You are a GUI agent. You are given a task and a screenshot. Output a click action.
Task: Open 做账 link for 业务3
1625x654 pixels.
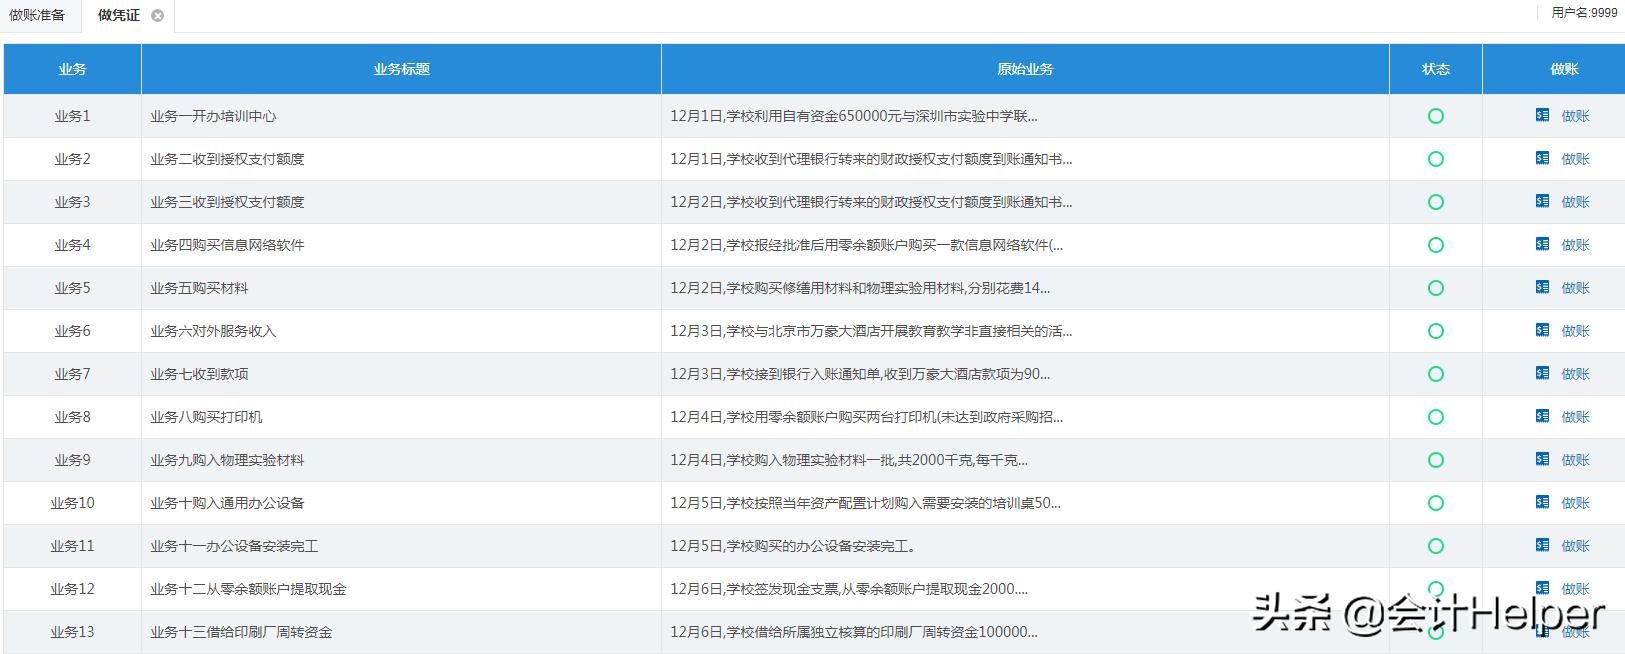coord(1575,202)
